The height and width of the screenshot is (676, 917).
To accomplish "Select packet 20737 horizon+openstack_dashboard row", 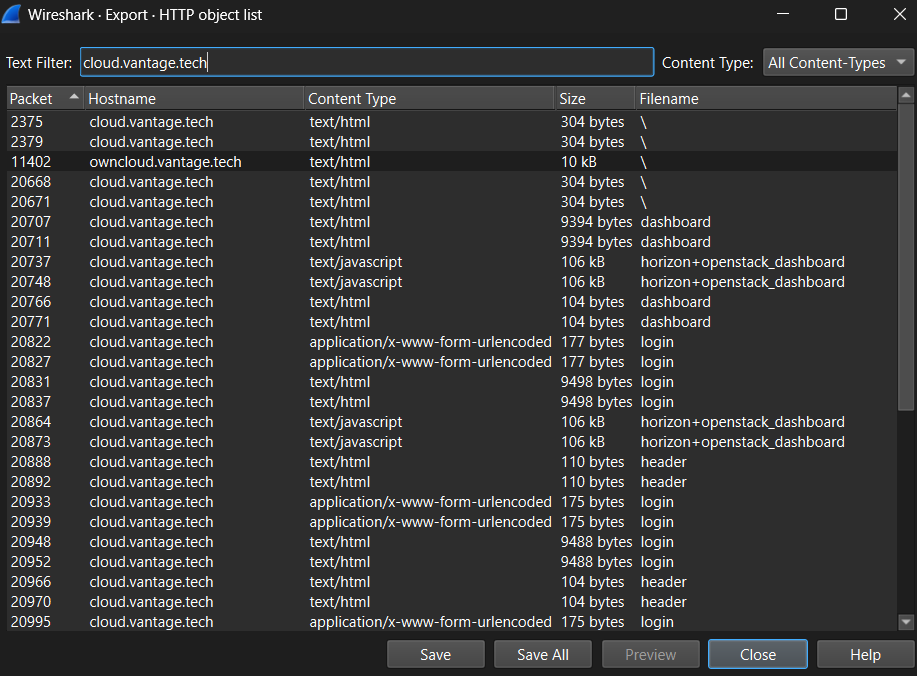I will (x=451, y=261).
